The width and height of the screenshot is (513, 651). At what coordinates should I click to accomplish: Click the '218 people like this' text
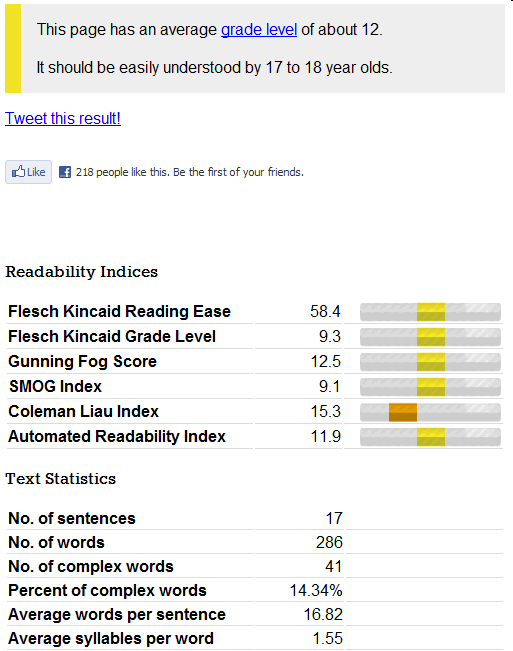pos(190,172)
